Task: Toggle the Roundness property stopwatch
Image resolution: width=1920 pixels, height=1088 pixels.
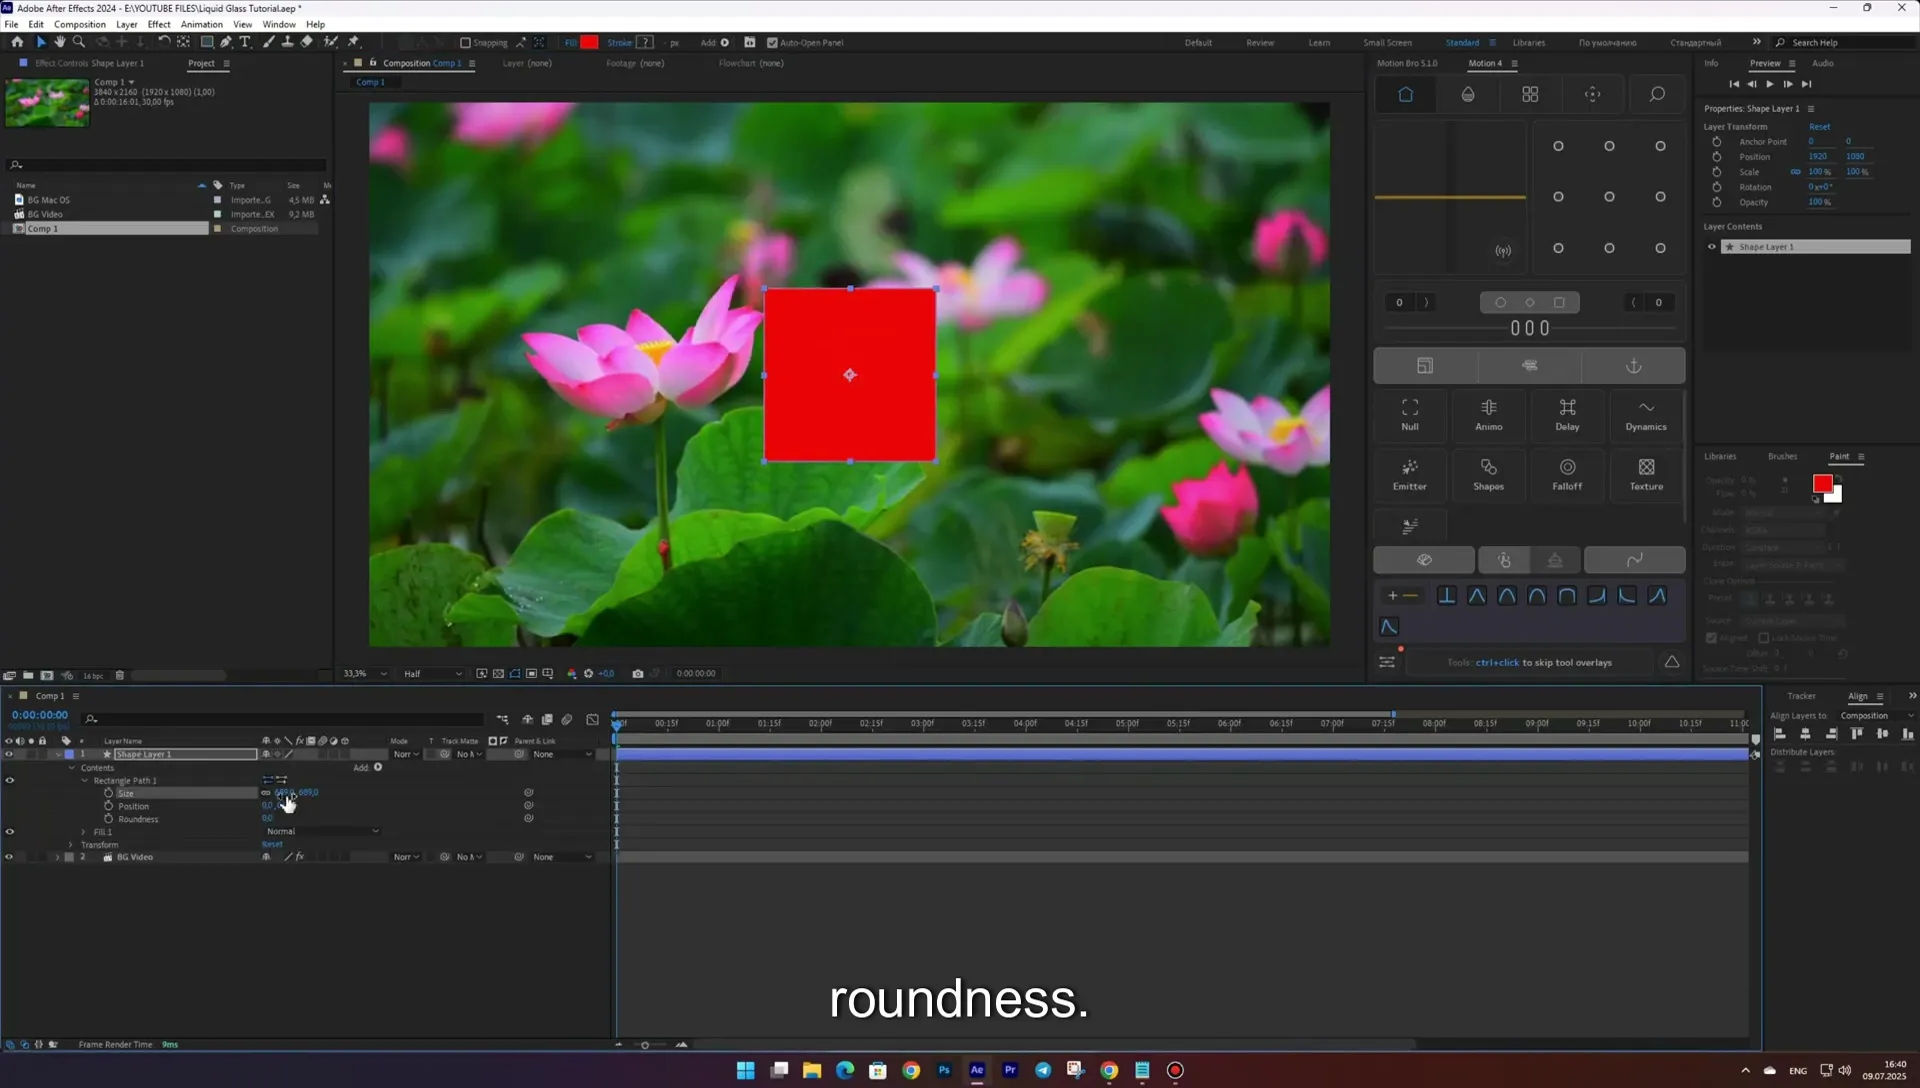Action: [x=109, y=819]
